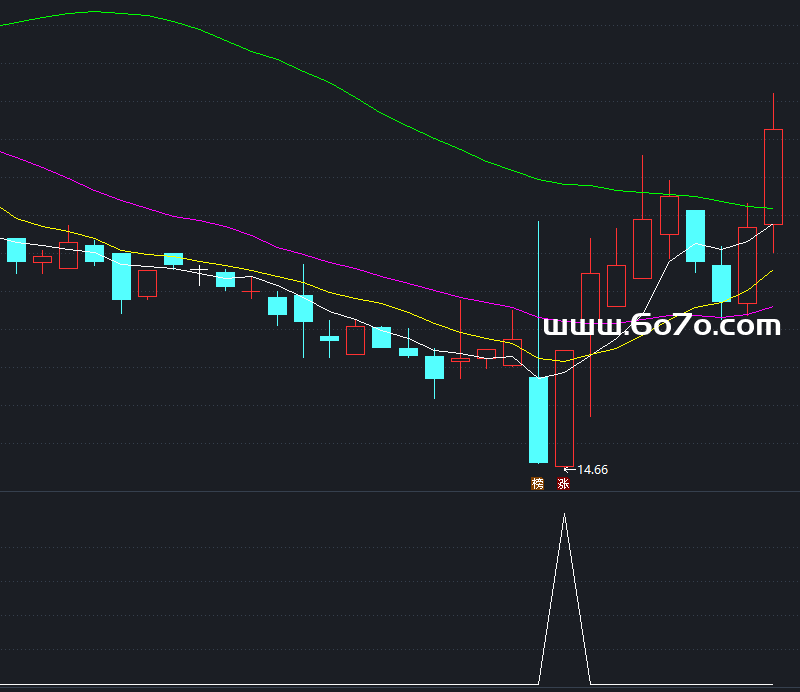Click the 榜 marker icon below the candles
800x692 pixels.
(538, 484)
